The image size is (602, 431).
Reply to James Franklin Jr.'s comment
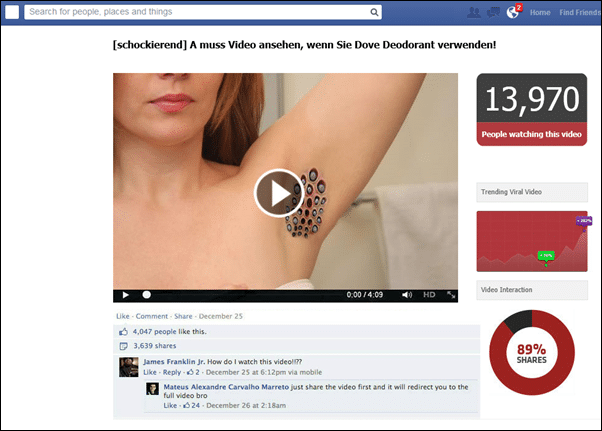172,372
